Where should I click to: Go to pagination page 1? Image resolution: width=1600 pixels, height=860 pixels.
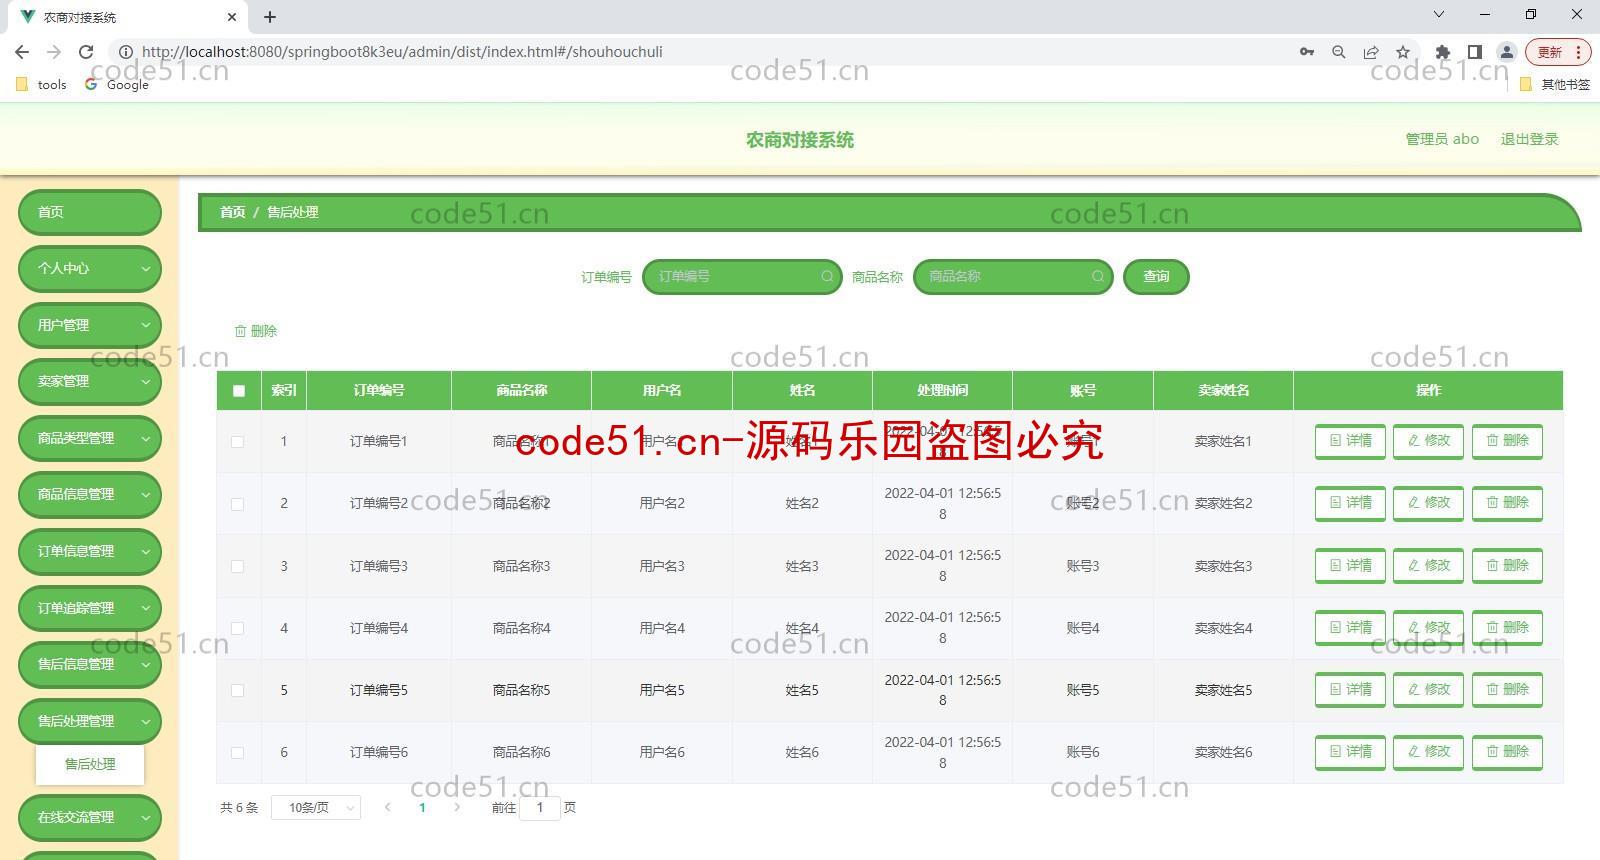tap(422, 808)
